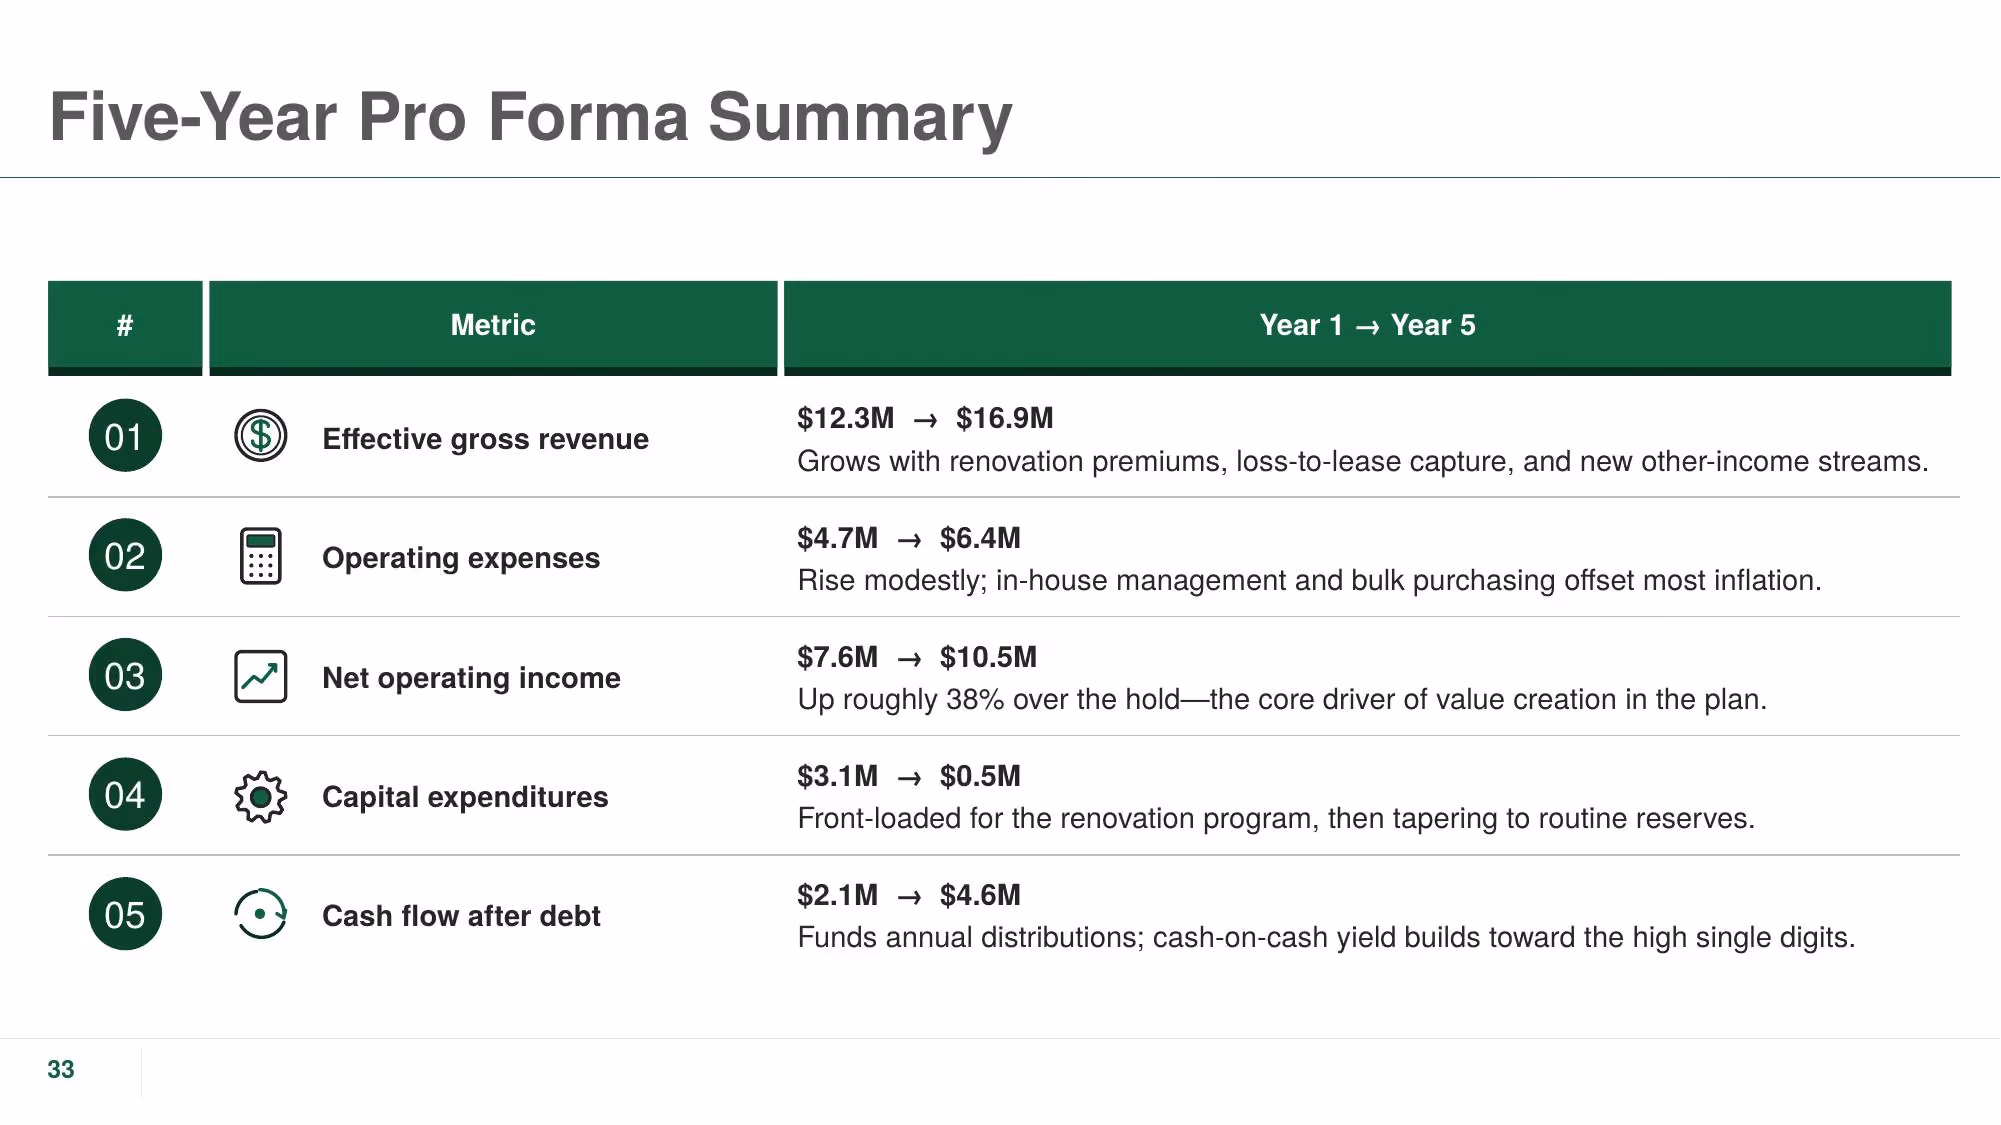This screenshot has height=1125, width=2001.
Task: Select the 02 number badge
Action: [x=125, y=555]
